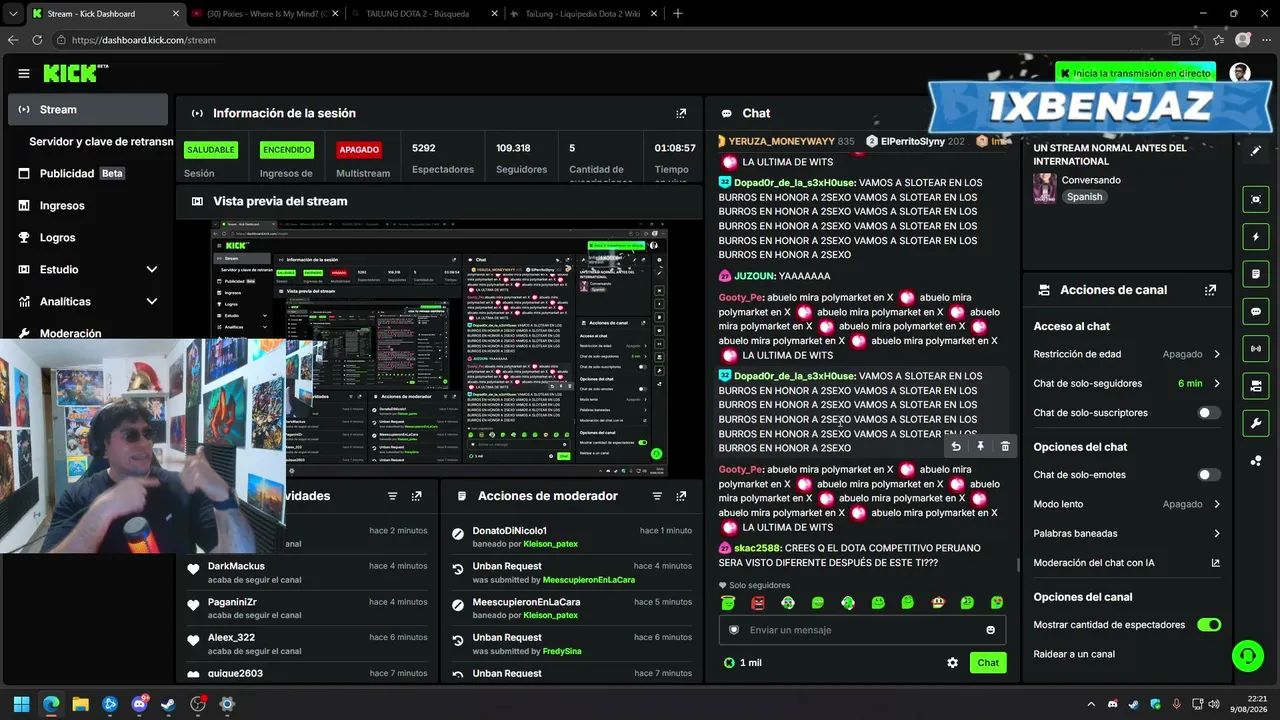Viewport: 1280px width, 720px height.
Task: Open Palabras baneadas list
Action: coord(1127,534)
